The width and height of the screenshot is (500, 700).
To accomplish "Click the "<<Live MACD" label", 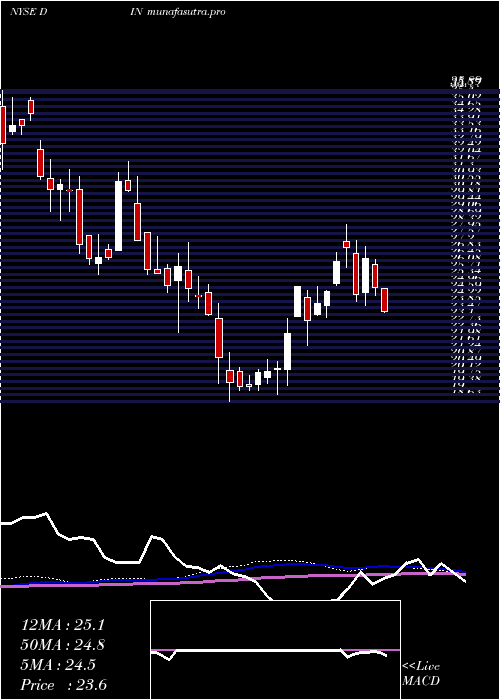I will pos(421,674).
